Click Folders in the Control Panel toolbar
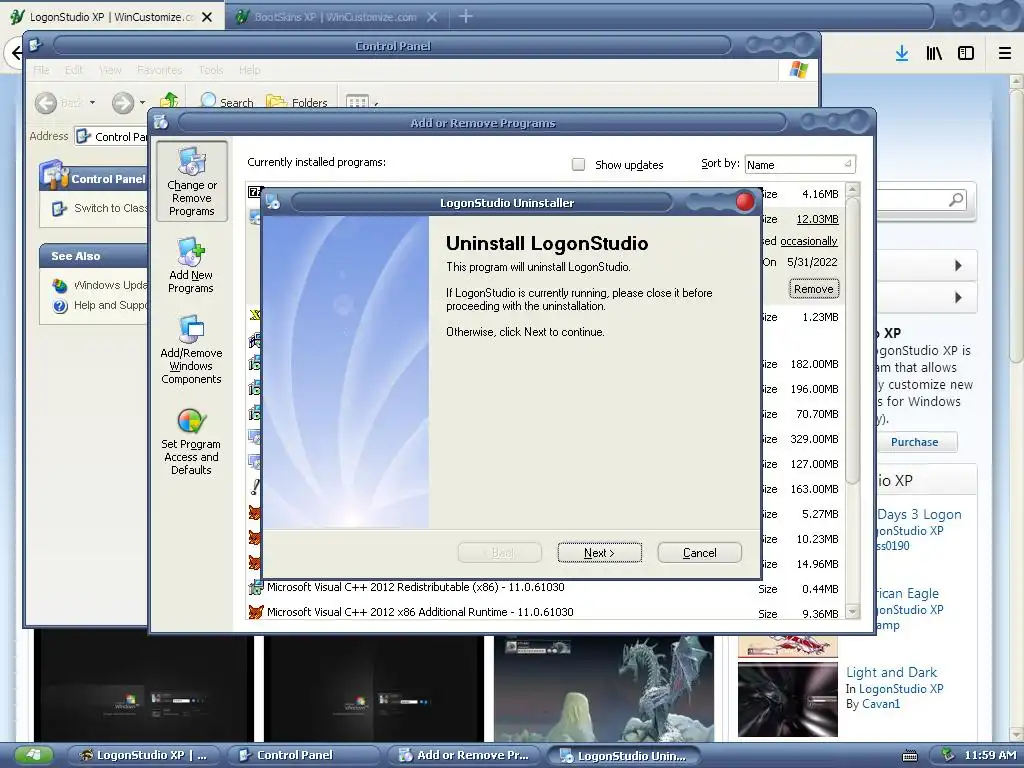Screen dimensions: 1024x768 pos(296,102)
